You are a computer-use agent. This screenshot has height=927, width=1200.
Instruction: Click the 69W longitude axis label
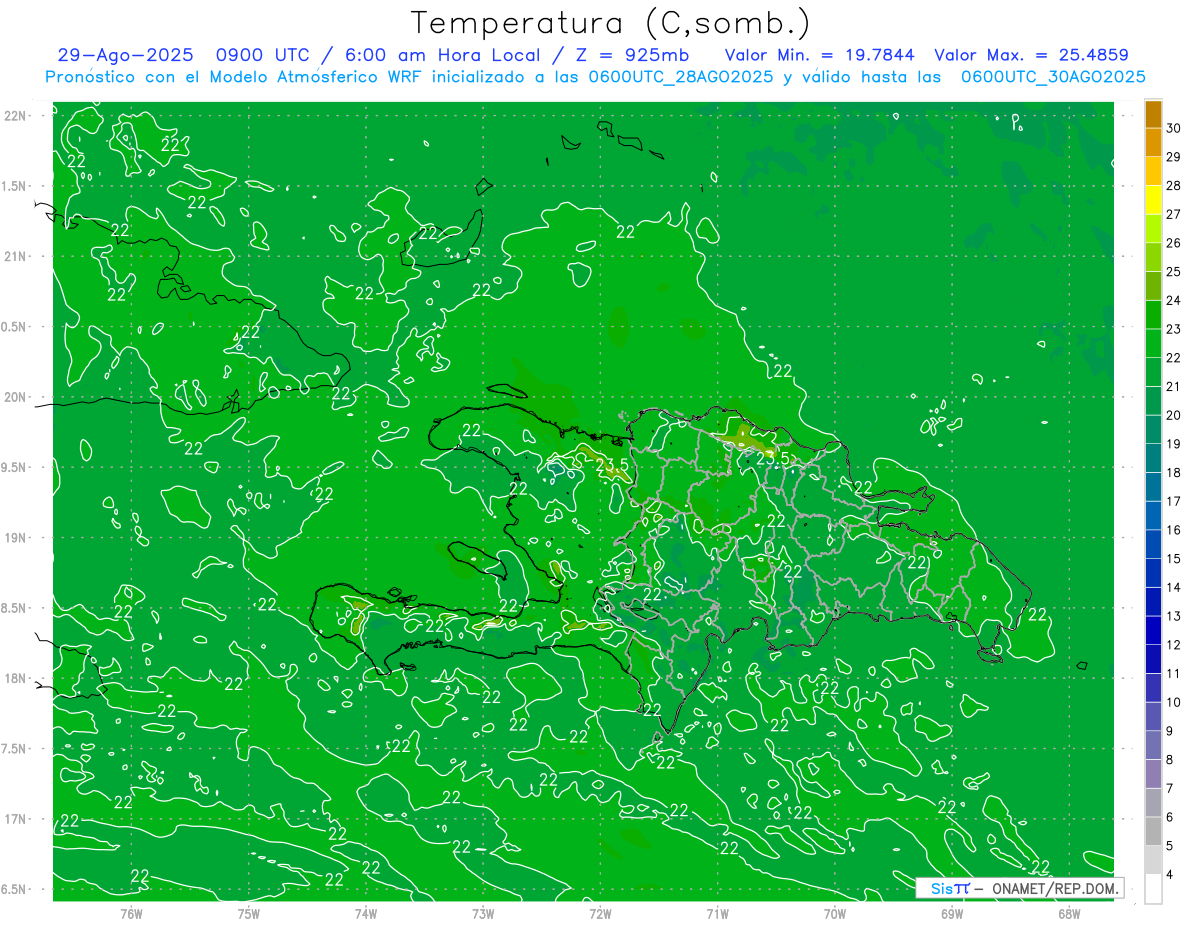click(x=952, y=914)
